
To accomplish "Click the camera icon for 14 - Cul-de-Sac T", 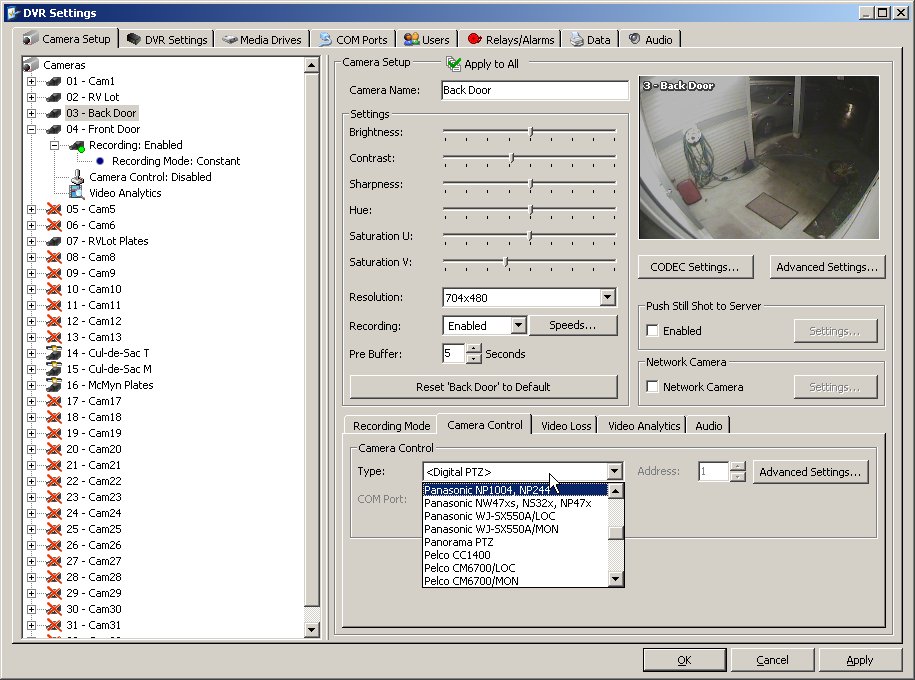I will (53, 353).
